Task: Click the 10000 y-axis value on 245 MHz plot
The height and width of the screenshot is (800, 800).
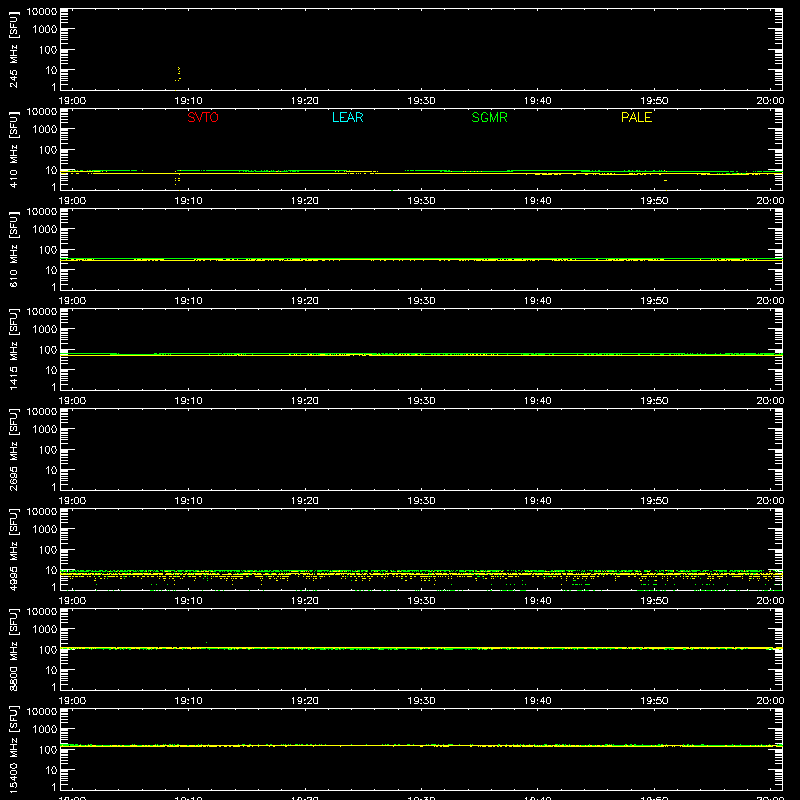Action: (x=42, y=12)
